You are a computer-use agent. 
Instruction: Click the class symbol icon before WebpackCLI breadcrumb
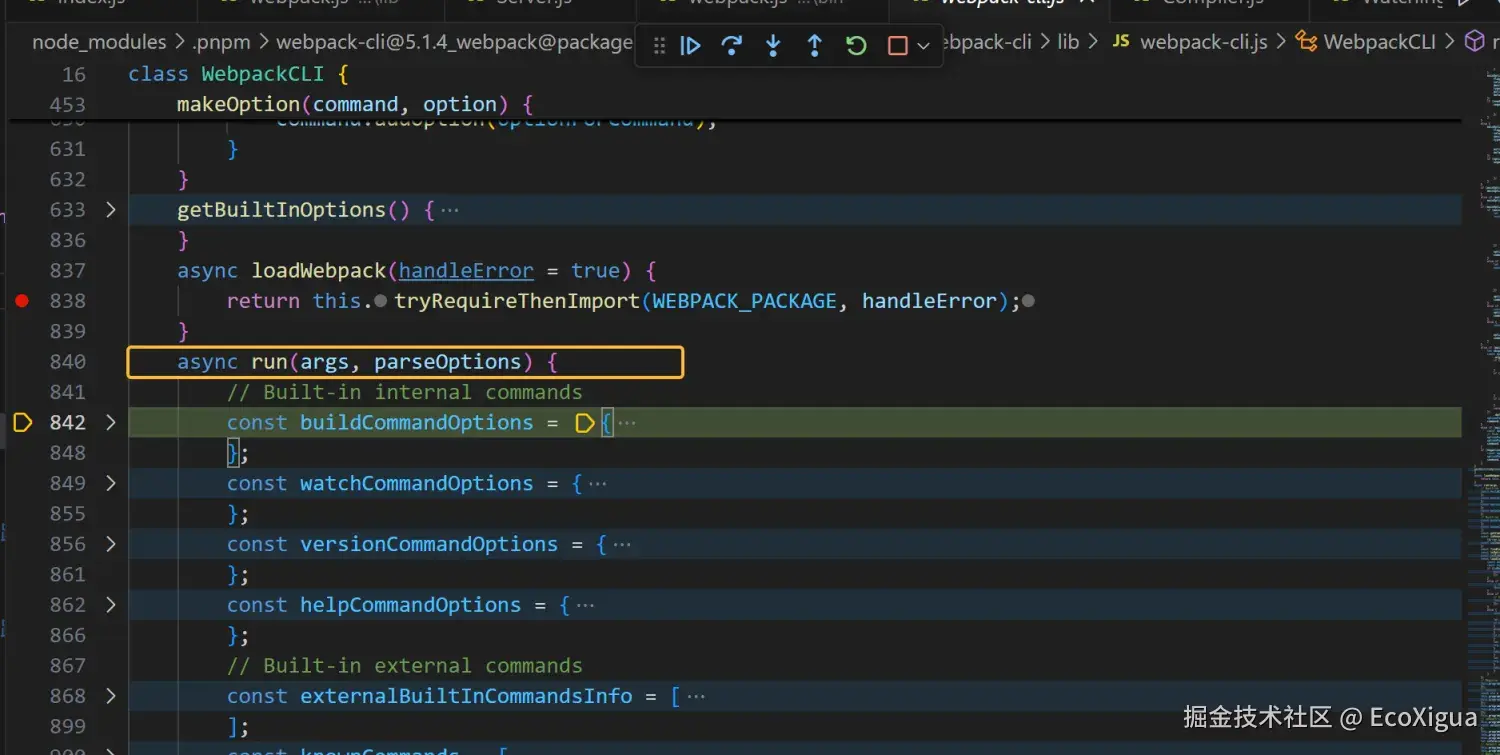(x=1306, y=42)
